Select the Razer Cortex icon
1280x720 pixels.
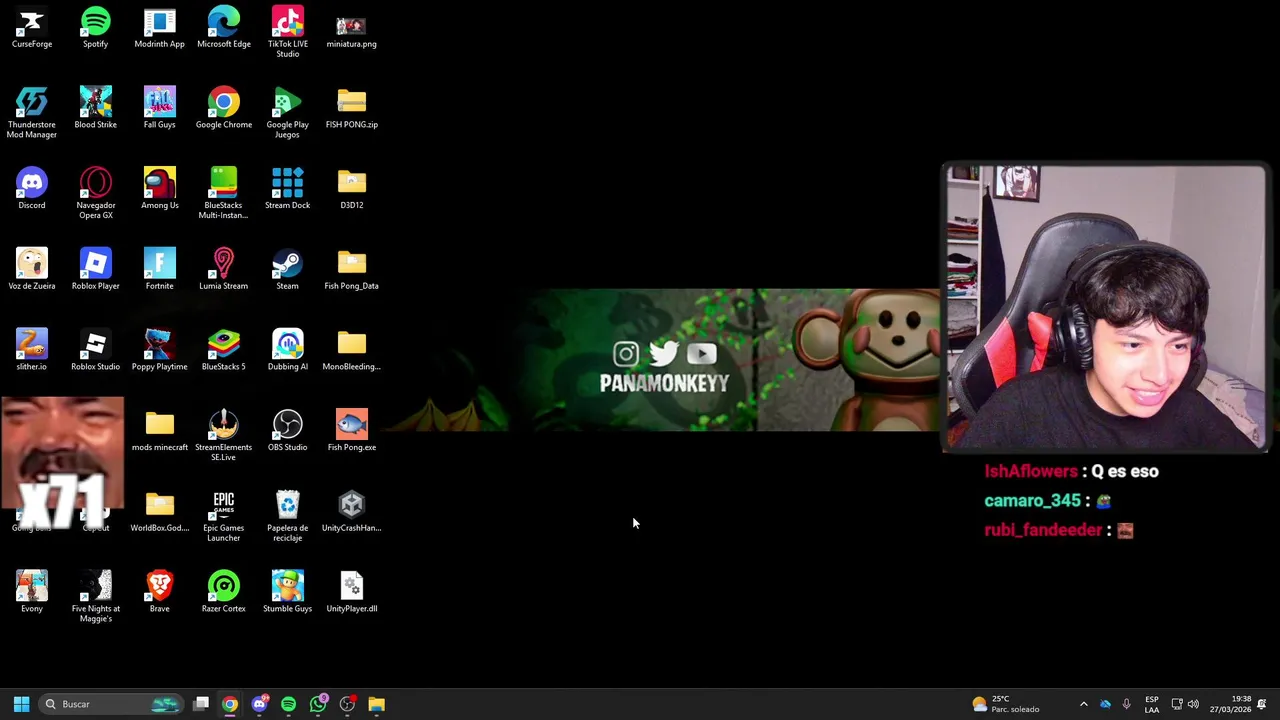(x=224, y=593)
